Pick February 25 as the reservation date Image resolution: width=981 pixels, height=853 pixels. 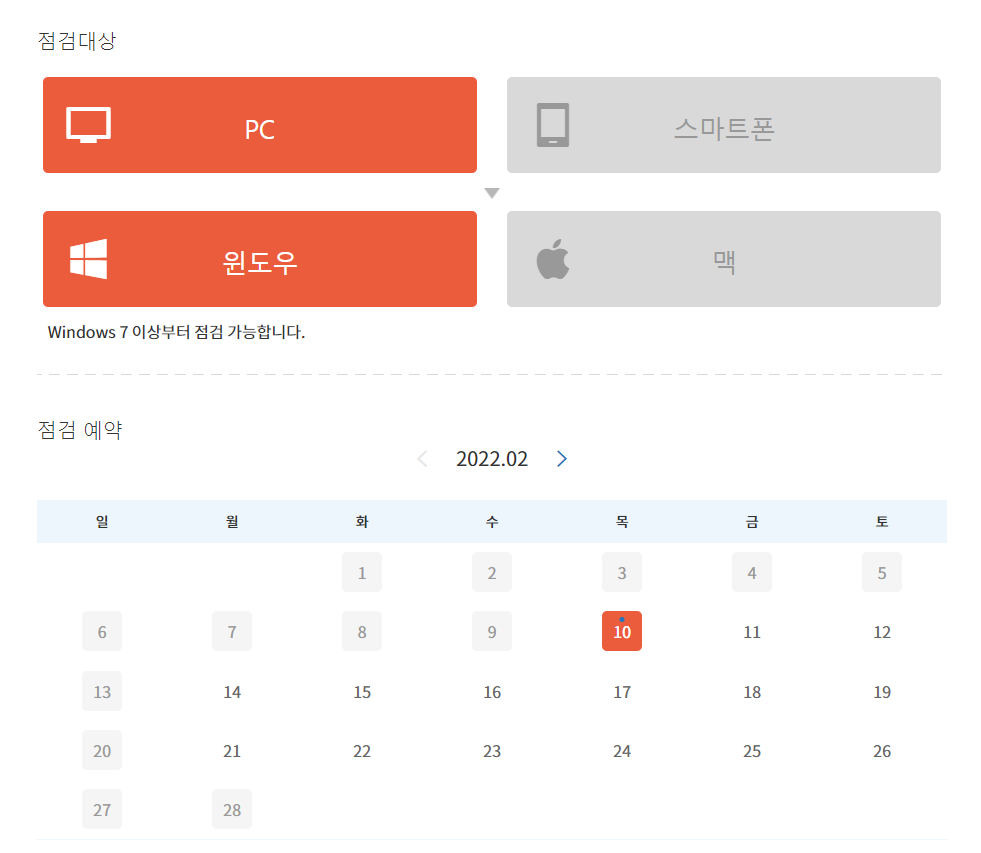(x=751, y=750)
